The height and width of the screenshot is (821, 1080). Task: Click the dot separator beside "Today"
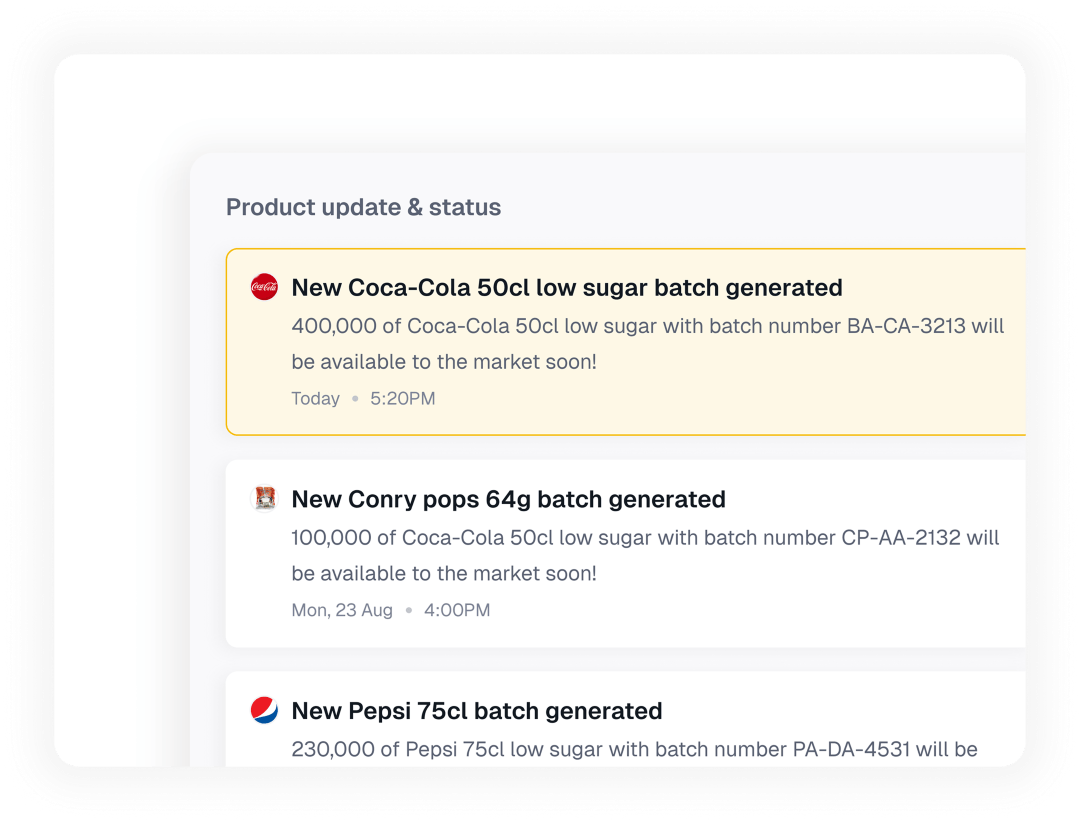coord(354,399)
